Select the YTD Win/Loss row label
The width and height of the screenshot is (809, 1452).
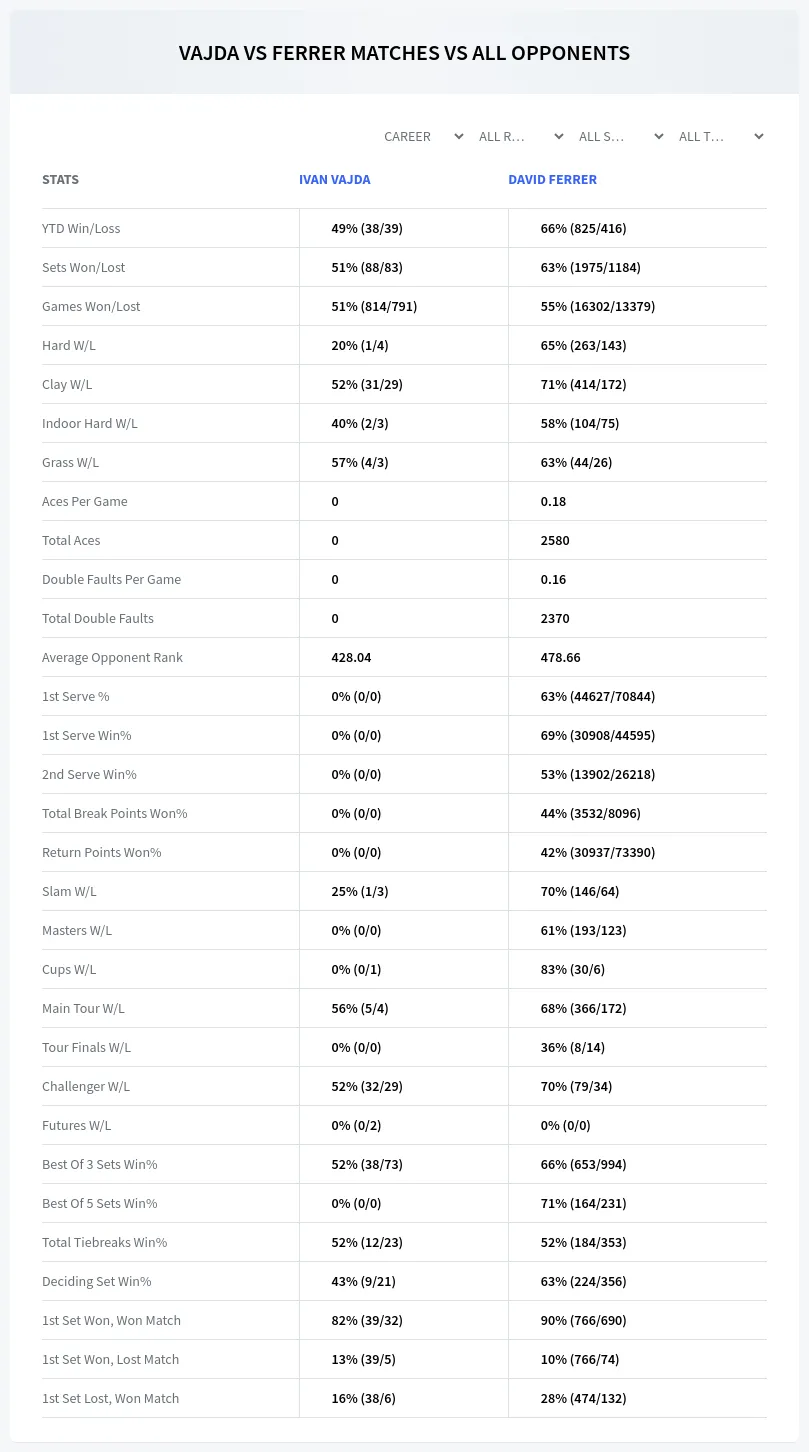(x=81, y=228)
